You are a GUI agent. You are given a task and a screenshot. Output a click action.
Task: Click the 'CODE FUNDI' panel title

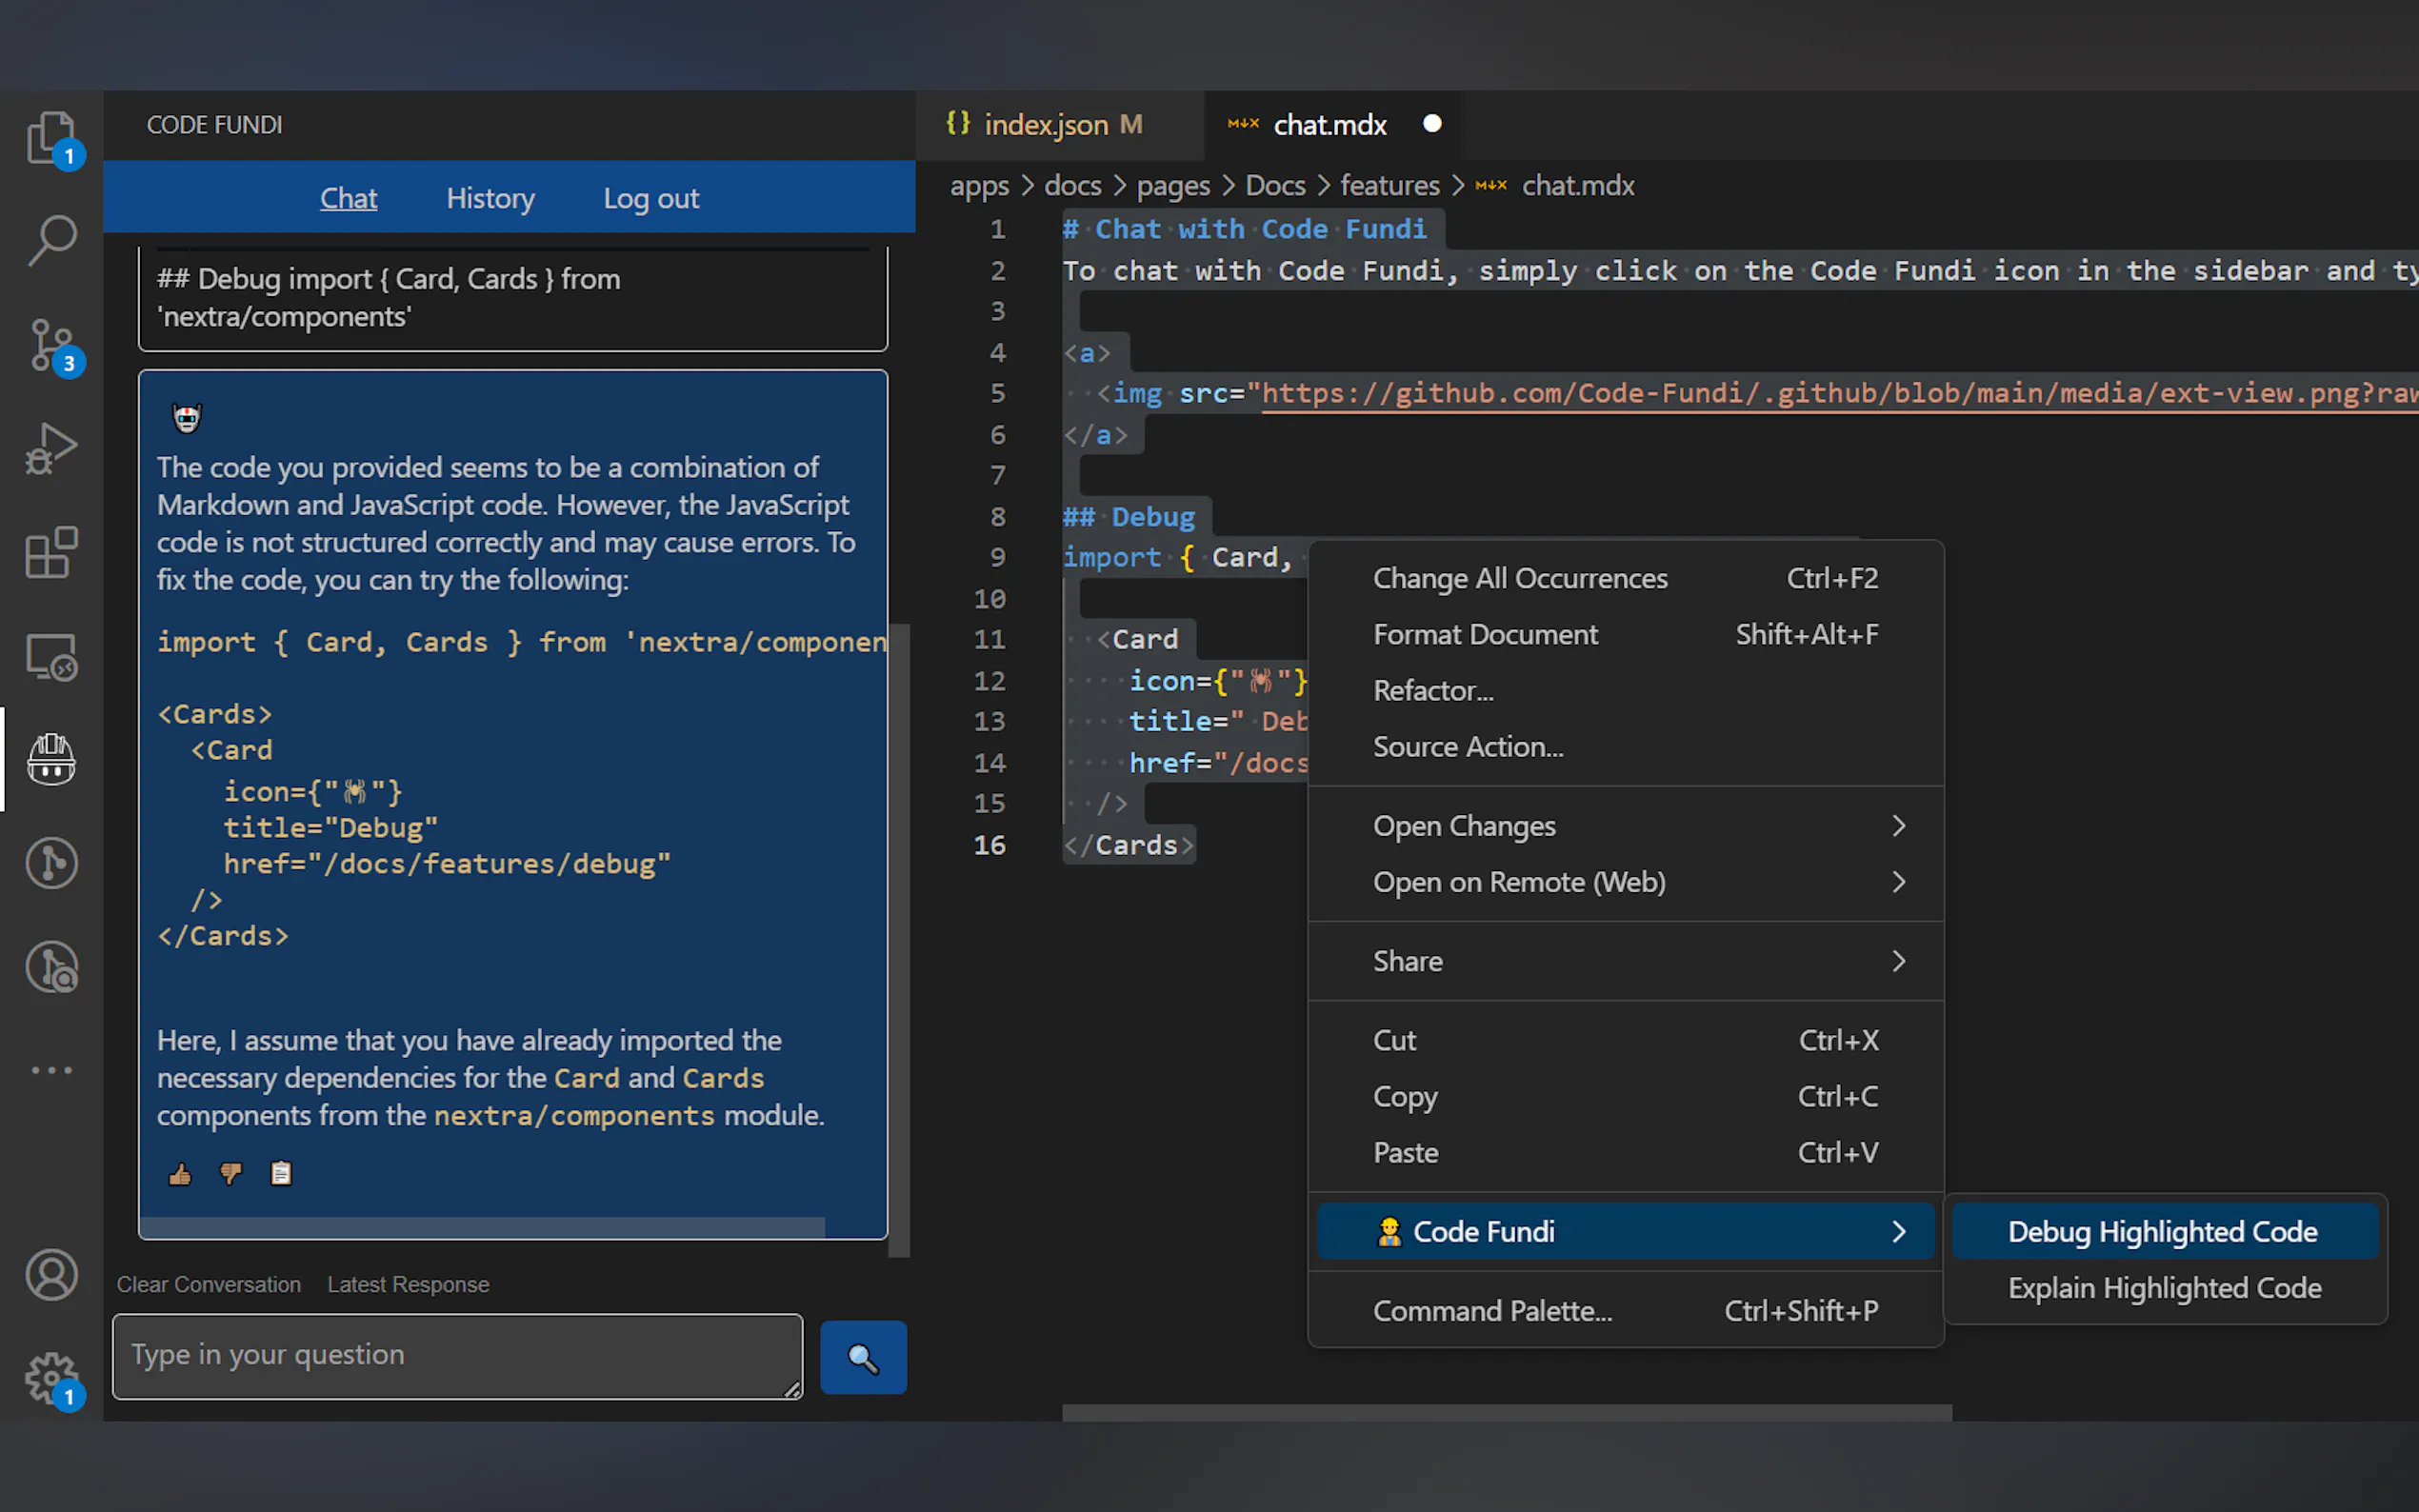(214, 125)
